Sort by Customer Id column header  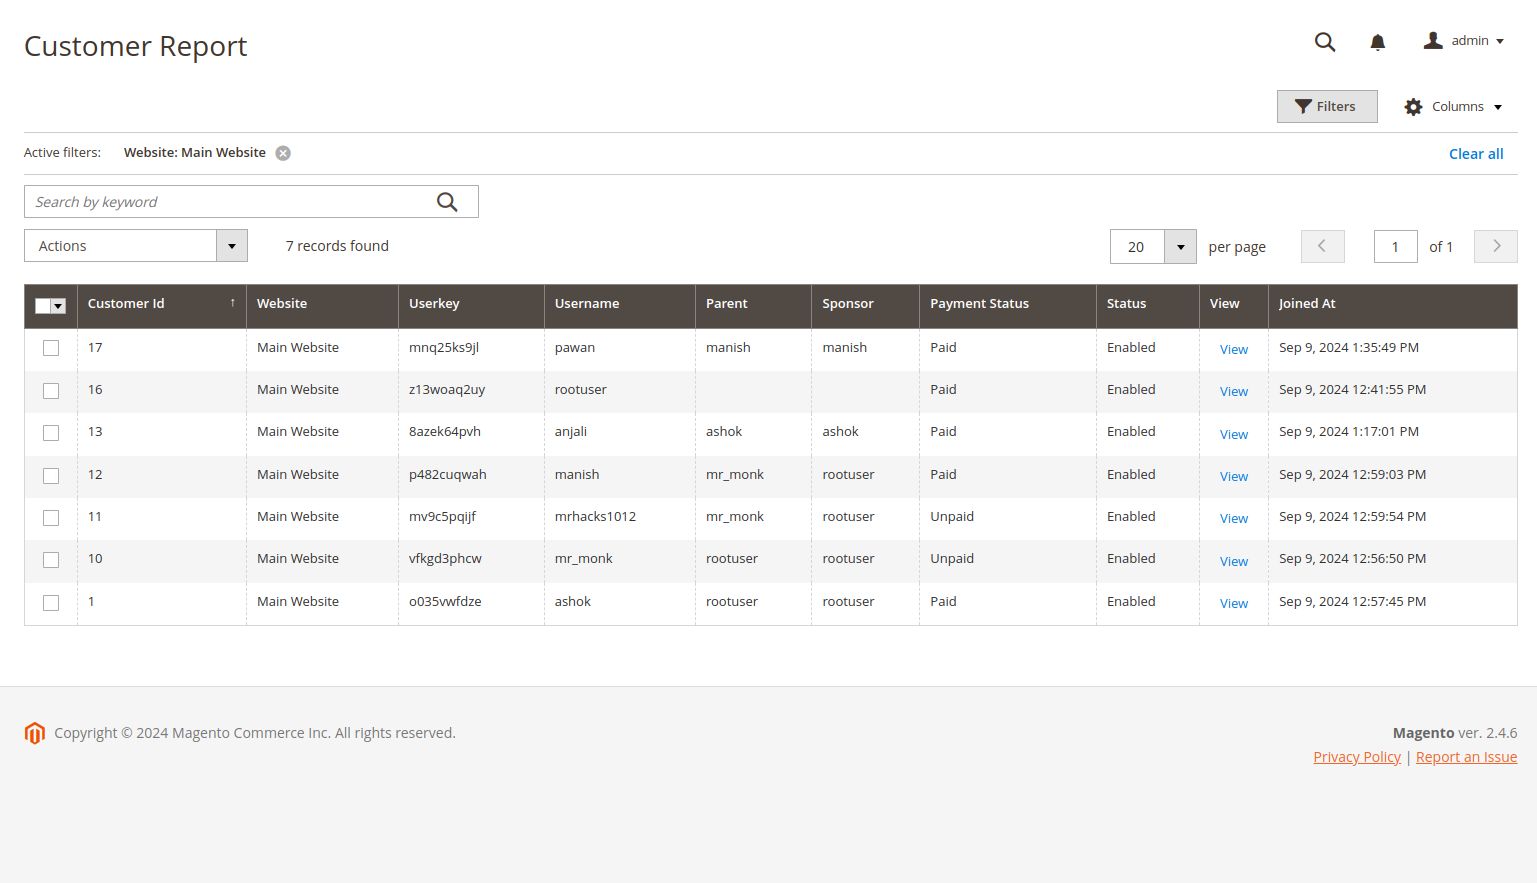[126, 304]
